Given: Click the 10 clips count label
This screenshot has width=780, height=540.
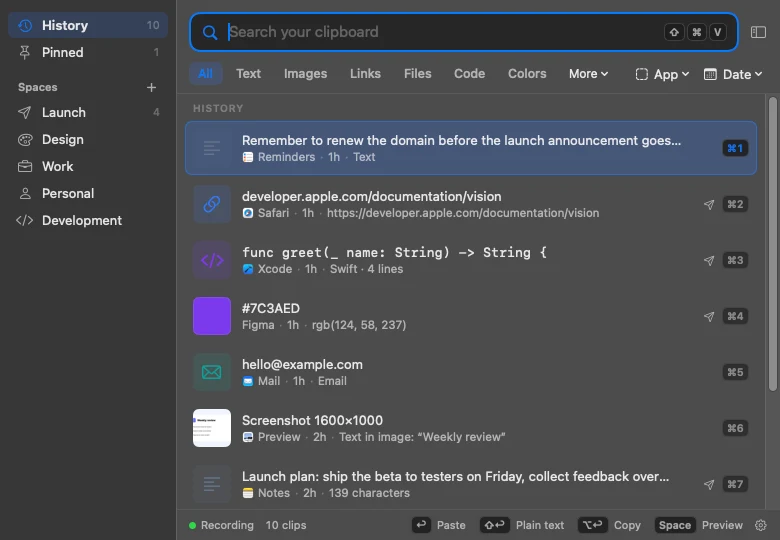Looking at the screenshot, I should pyautogui.click(x=286, y=526).
